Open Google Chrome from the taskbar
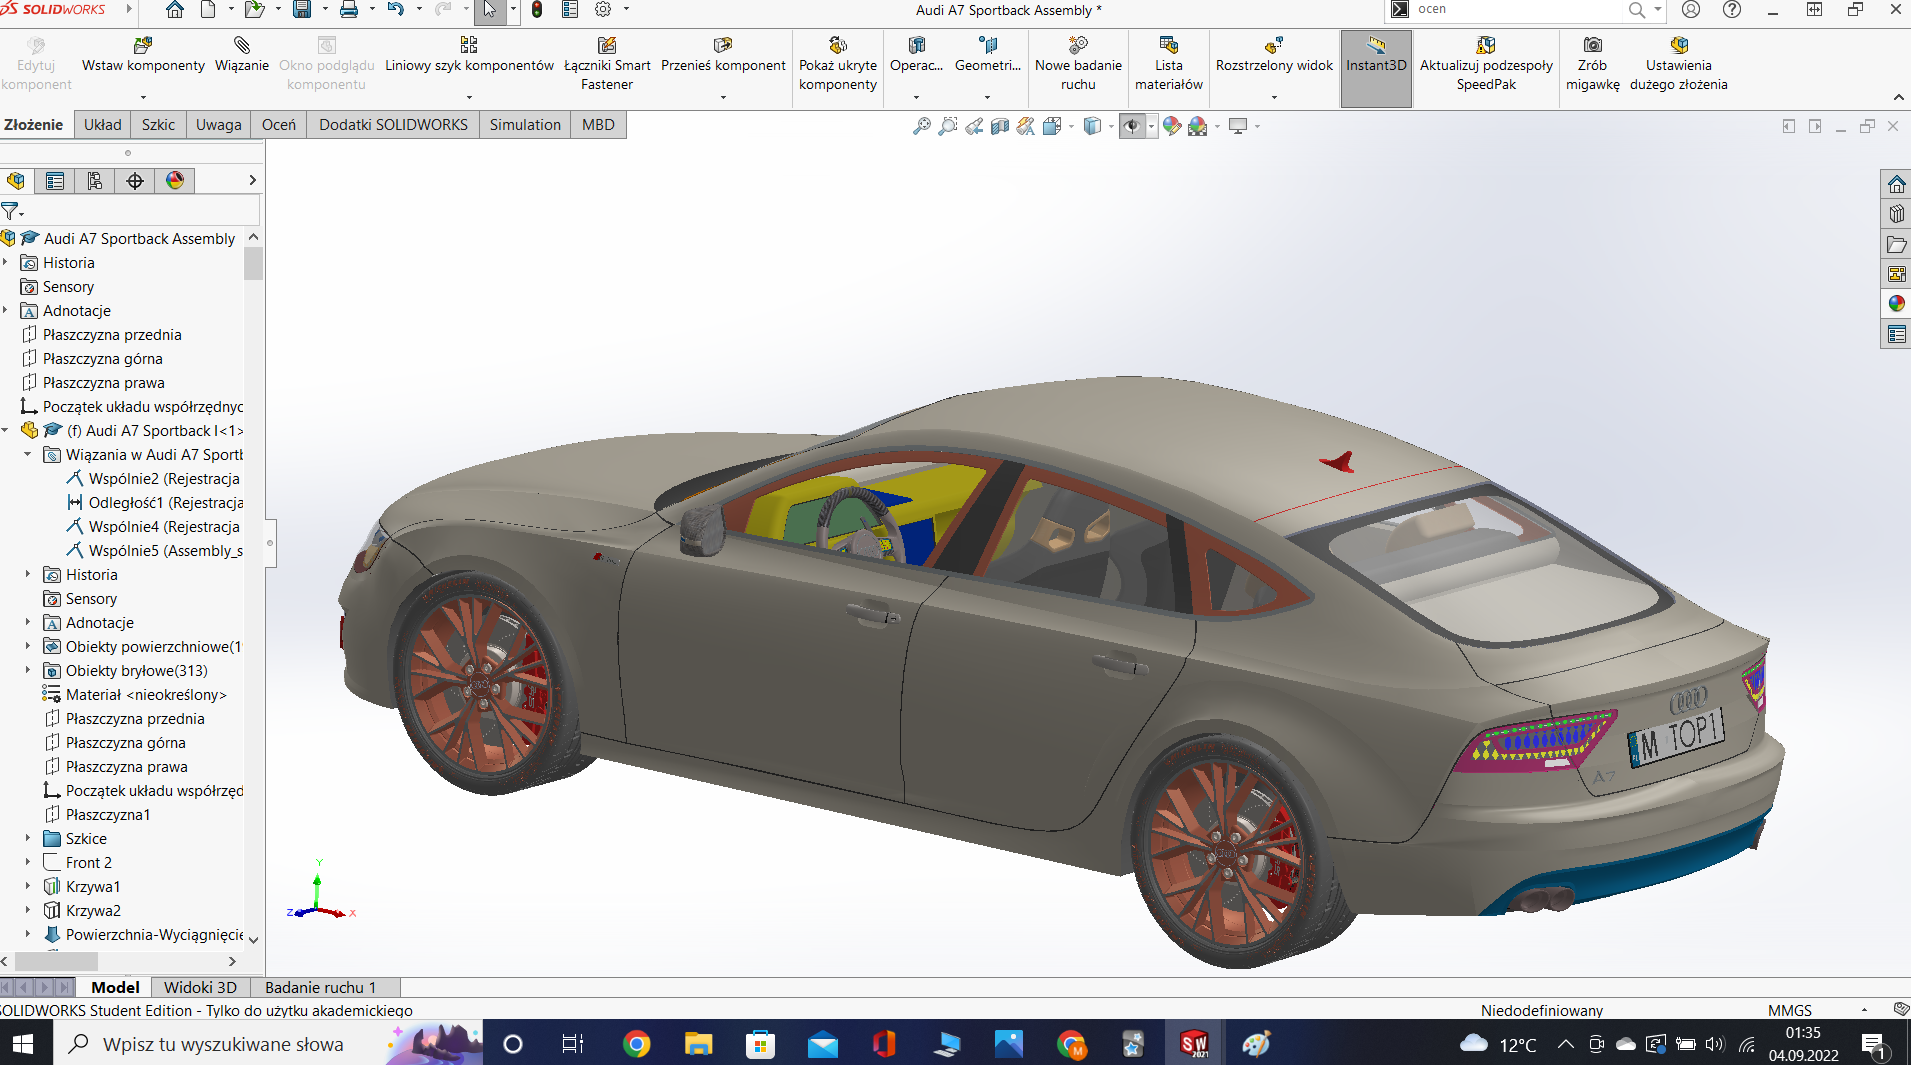The width and height of the screenshot is (1911, 1065). click(636, 1044)
